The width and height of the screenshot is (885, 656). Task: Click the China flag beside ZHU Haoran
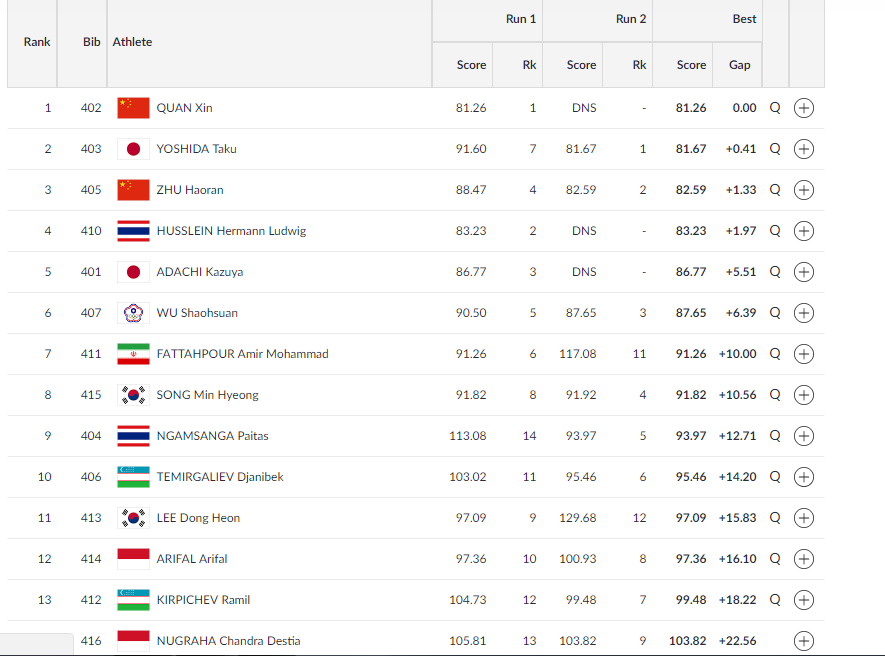point(133,190)
